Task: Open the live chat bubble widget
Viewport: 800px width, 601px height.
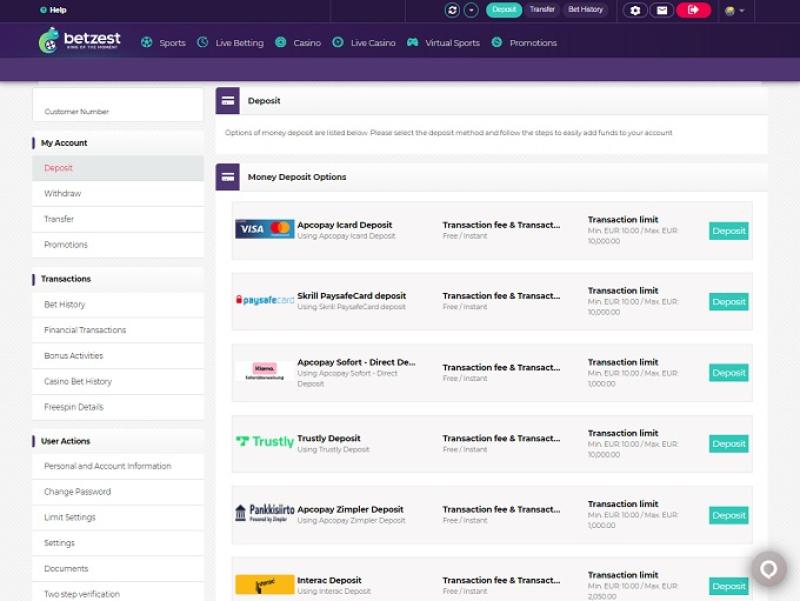Action: (x=768, y=568)
